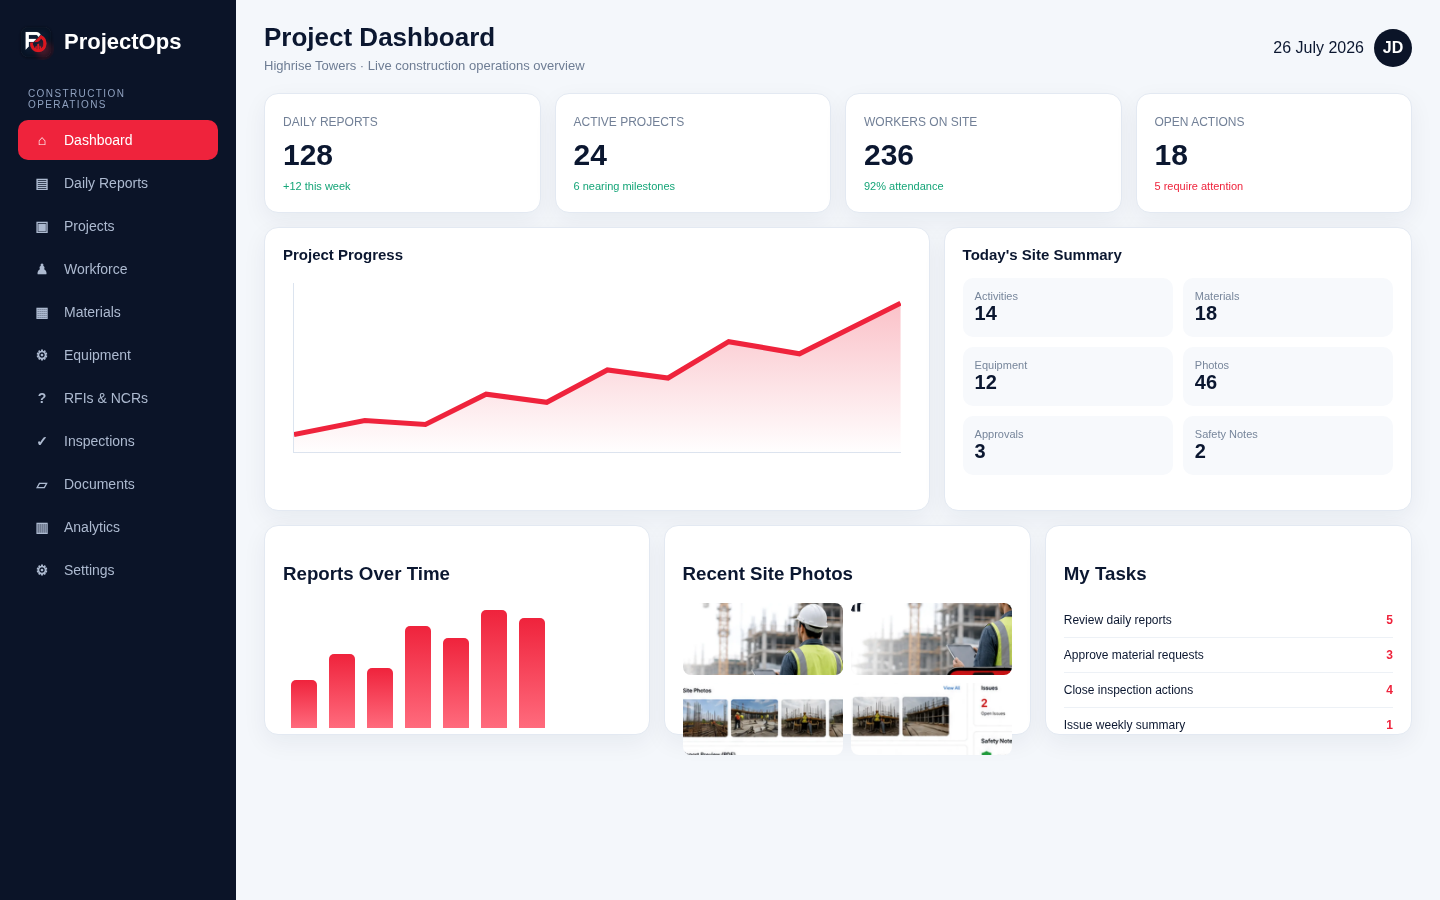
Task: Navigate to Materials section
Action: click(118, 312)
